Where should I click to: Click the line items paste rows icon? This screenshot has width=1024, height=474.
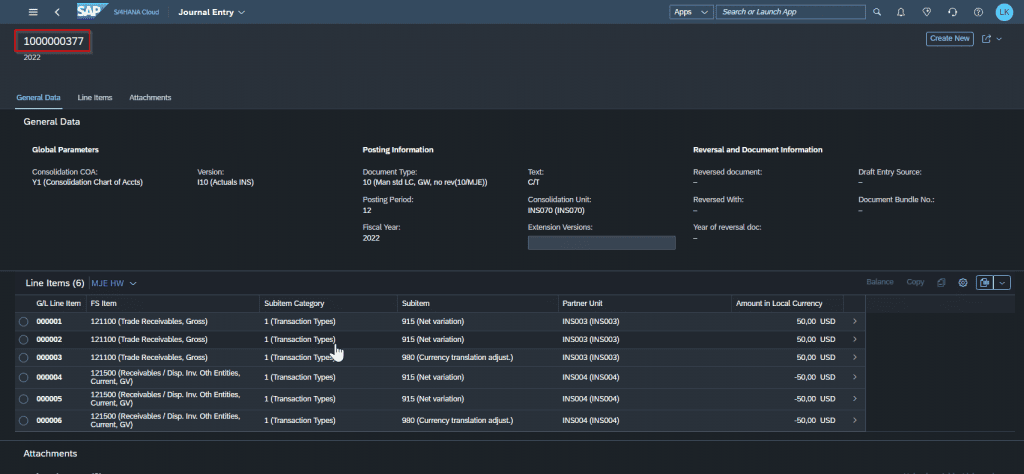click(x=941, y=283)
